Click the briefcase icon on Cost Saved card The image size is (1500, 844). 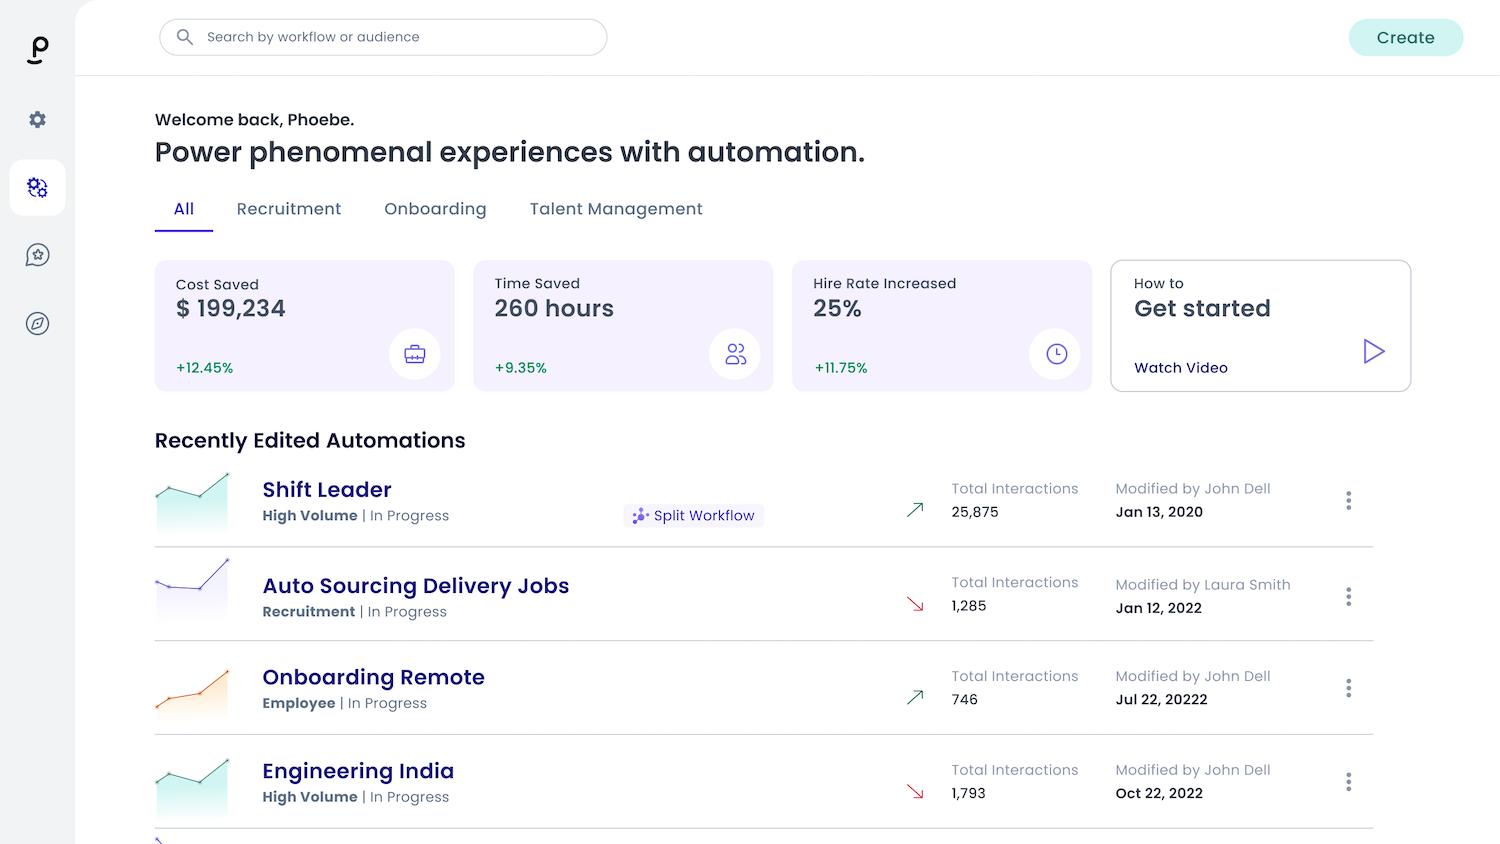click(x=414, y=354)
